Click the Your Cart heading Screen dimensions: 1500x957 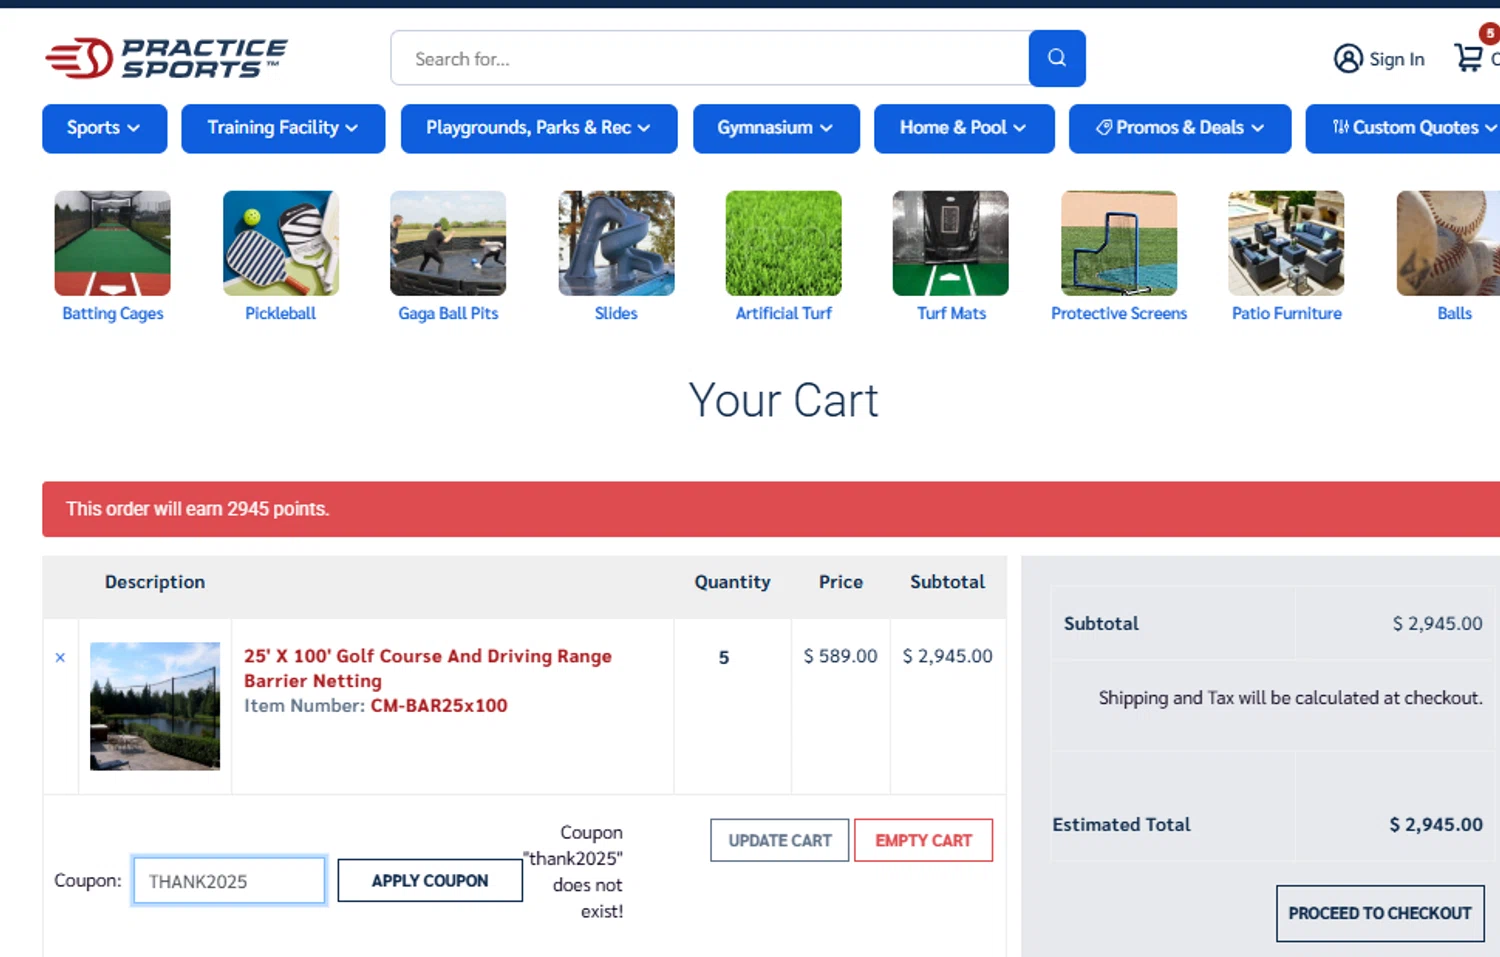pos(783,401)
